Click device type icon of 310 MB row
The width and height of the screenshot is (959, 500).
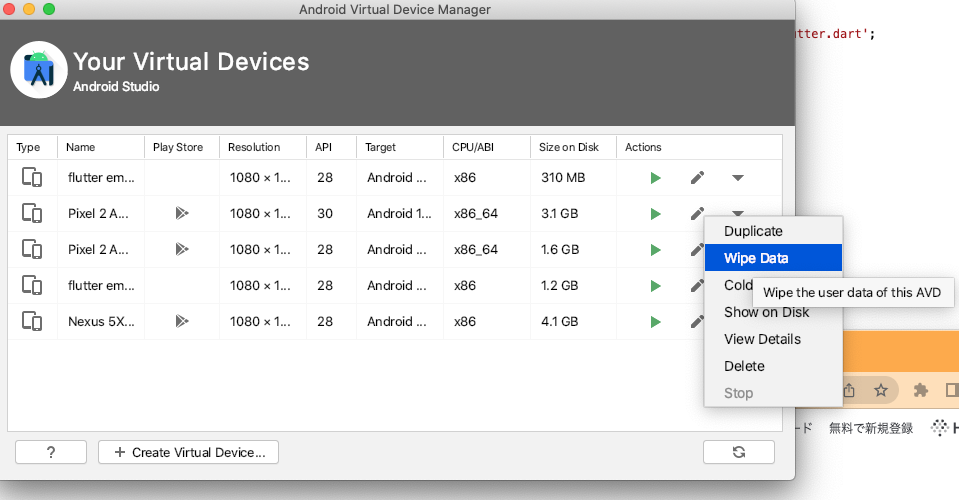pos(32,177)
